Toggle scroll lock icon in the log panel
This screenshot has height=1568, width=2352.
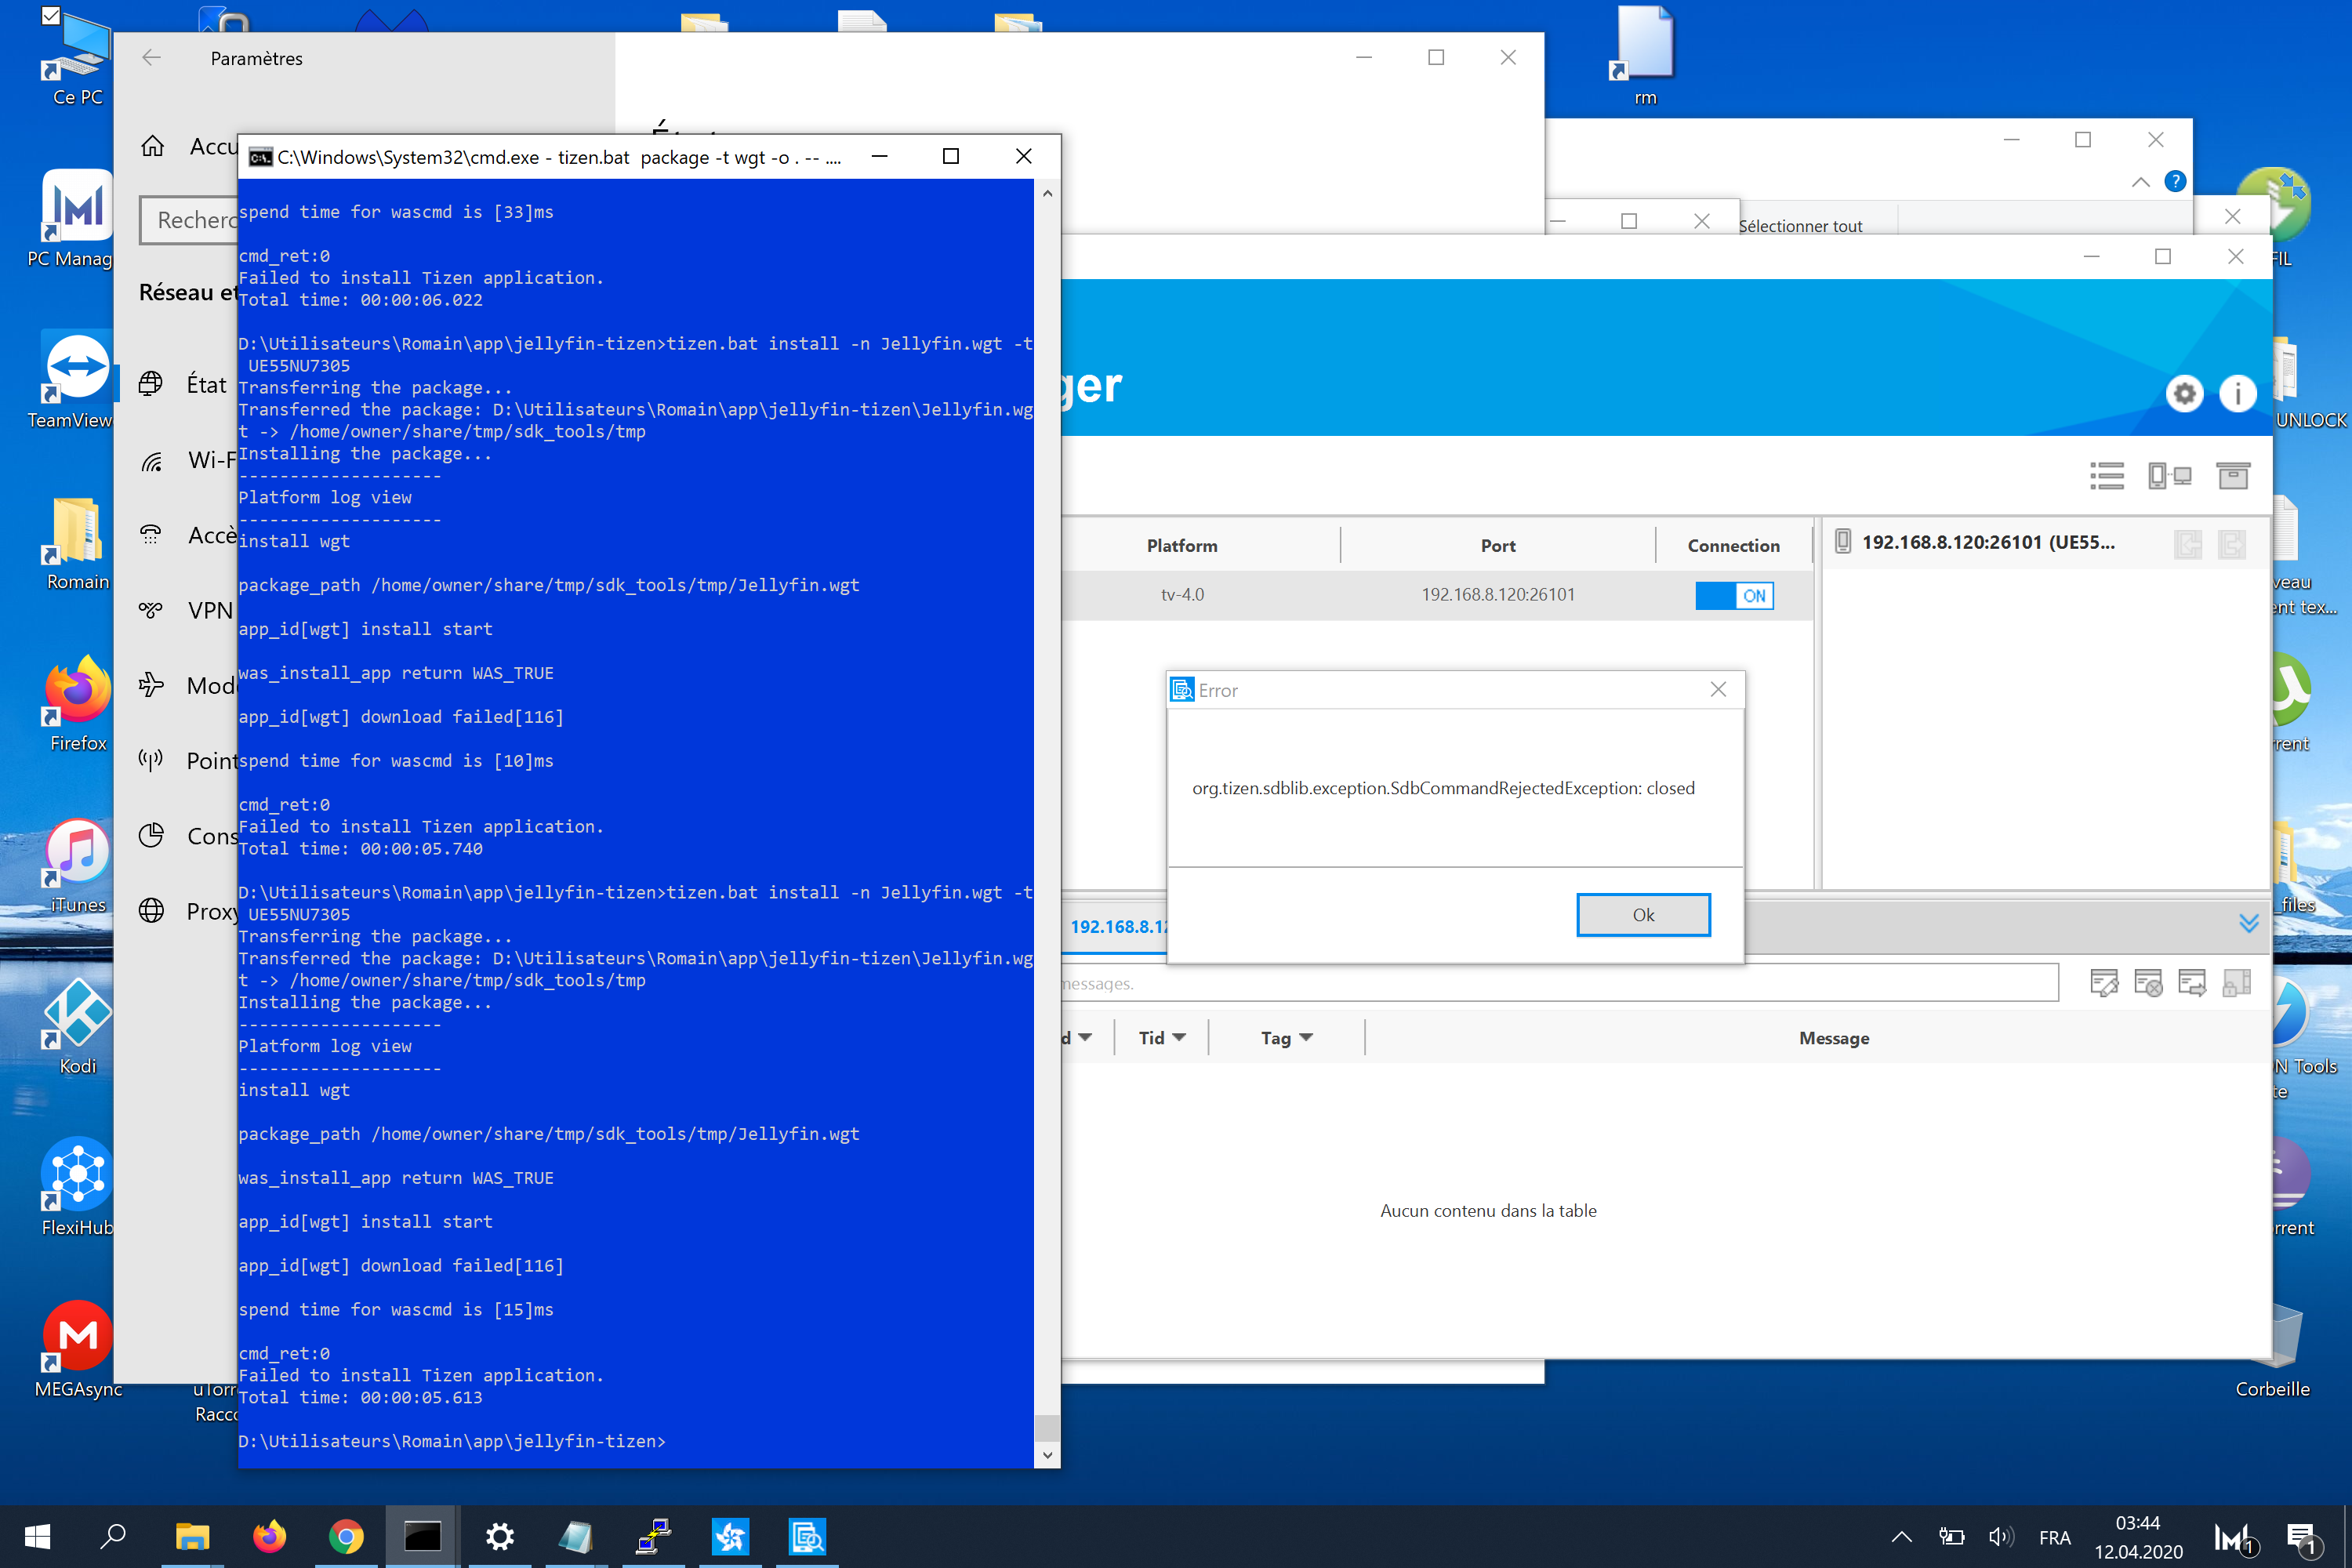coord(2237,982)
